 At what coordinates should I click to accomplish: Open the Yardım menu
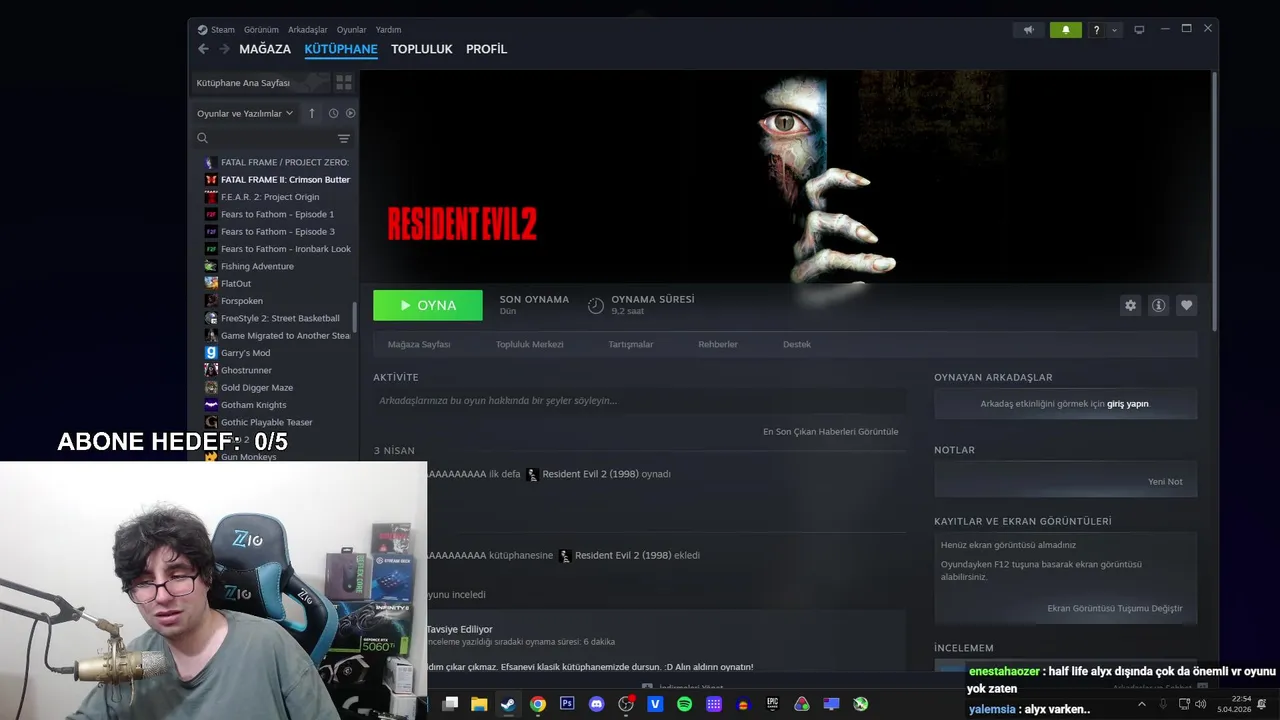[x=388, y=30]
